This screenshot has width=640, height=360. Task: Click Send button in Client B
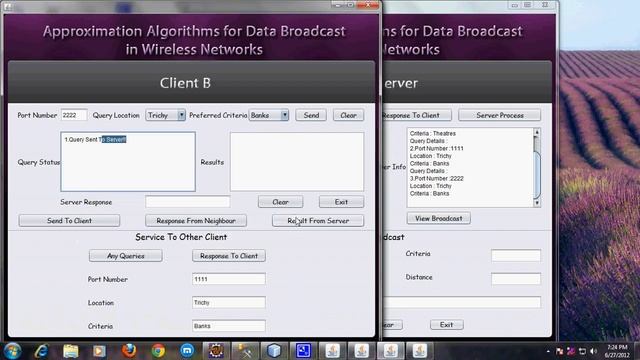tap(311, 115)
